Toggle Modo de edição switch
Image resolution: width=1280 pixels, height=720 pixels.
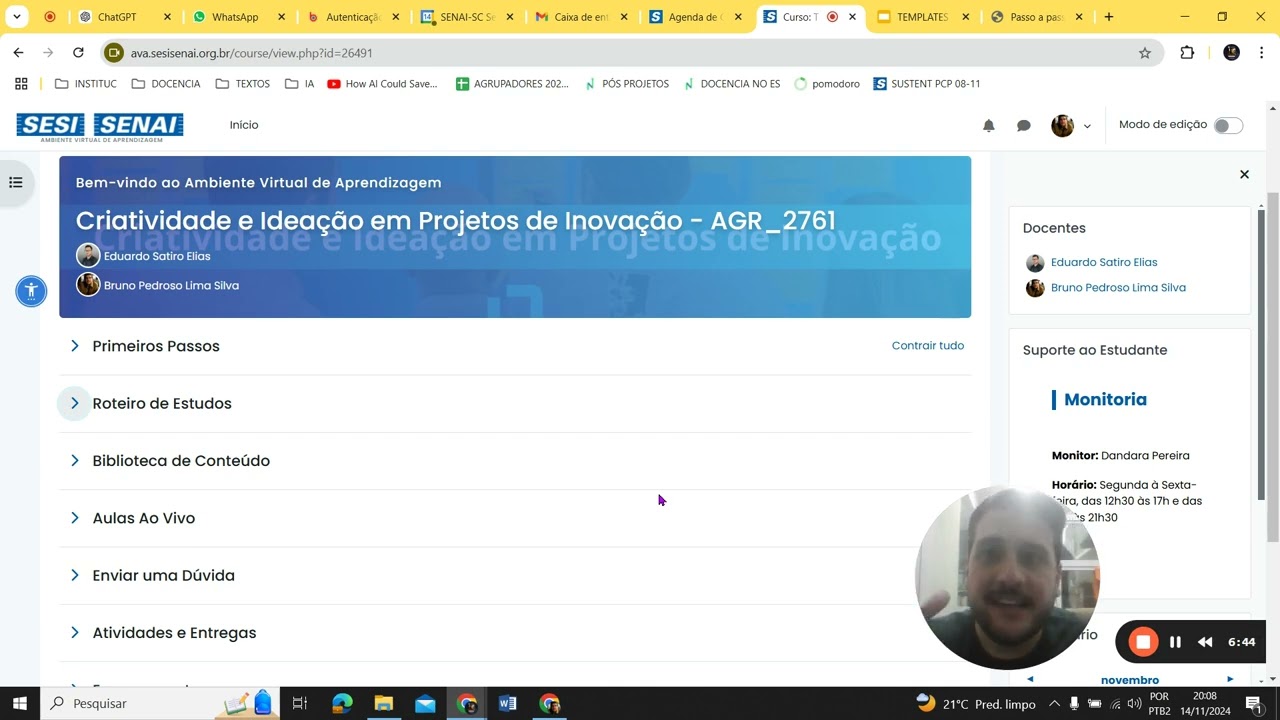tap(1228, 125)
